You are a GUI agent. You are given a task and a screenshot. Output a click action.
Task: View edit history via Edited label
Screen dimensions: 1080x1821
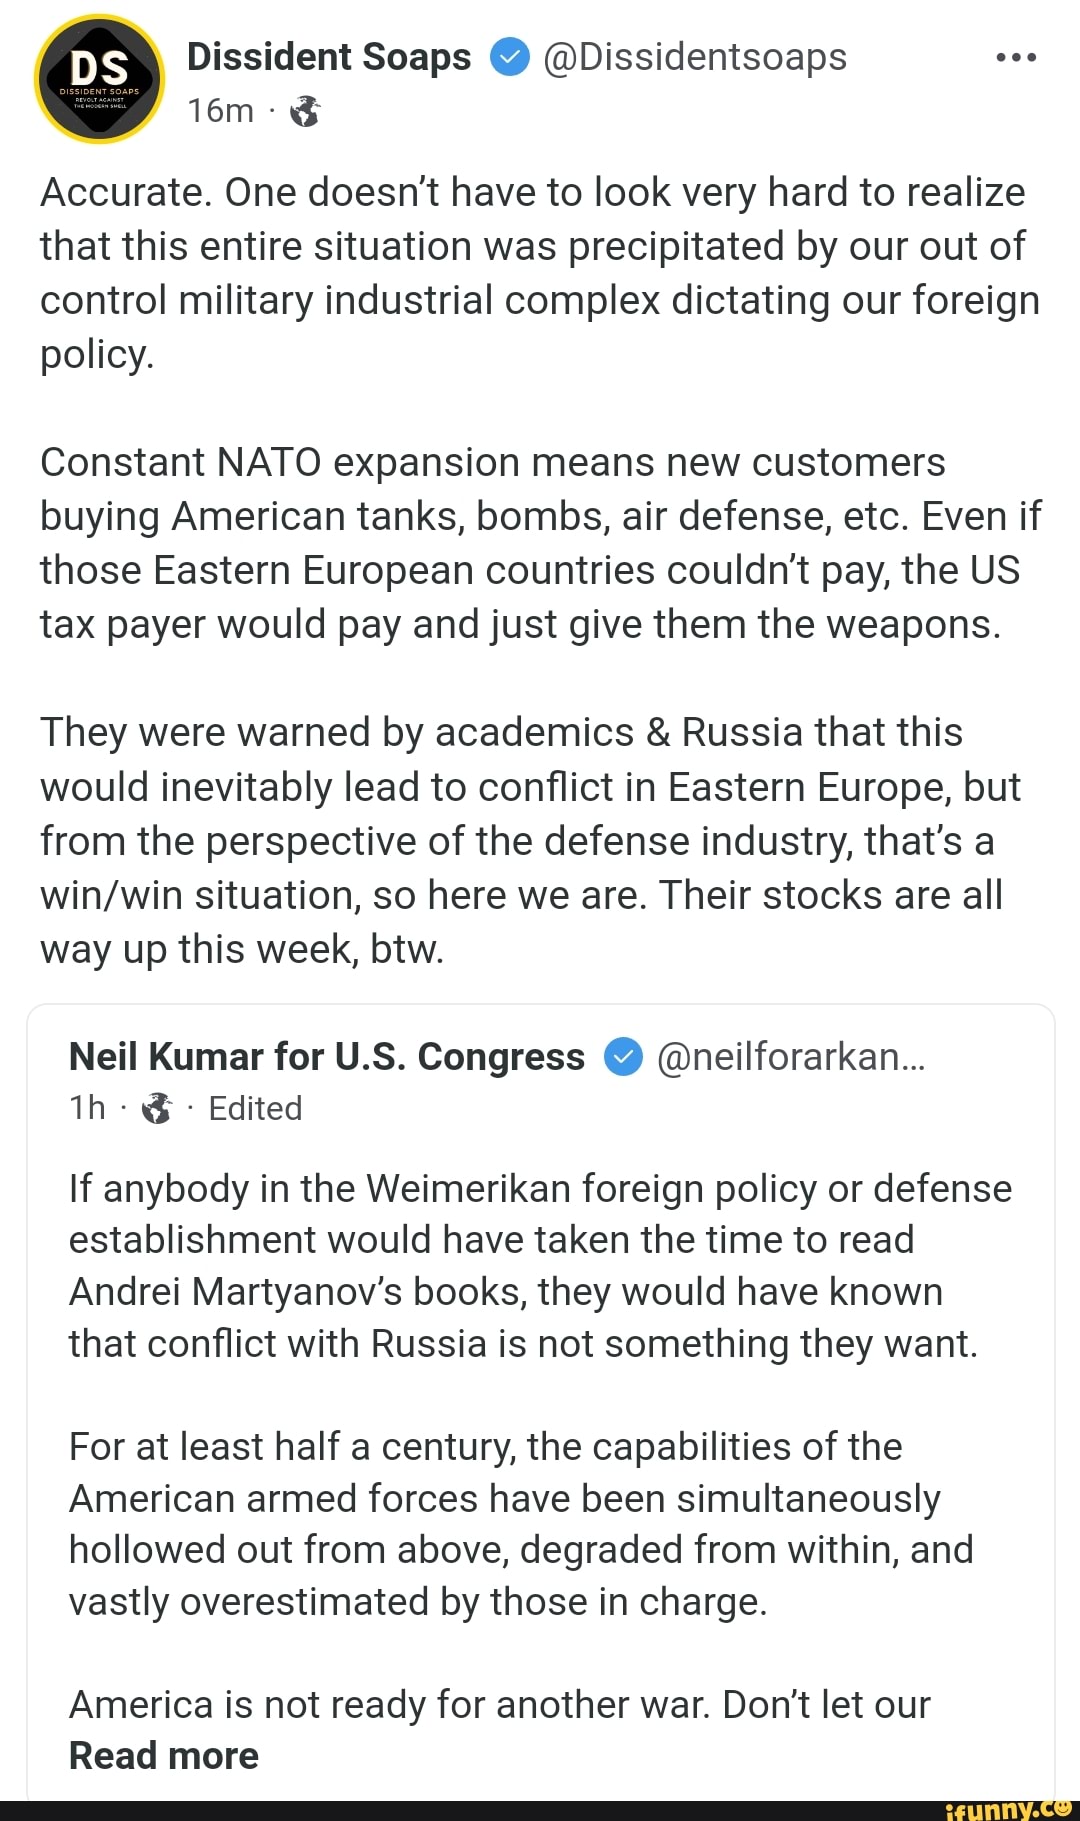255,1108
